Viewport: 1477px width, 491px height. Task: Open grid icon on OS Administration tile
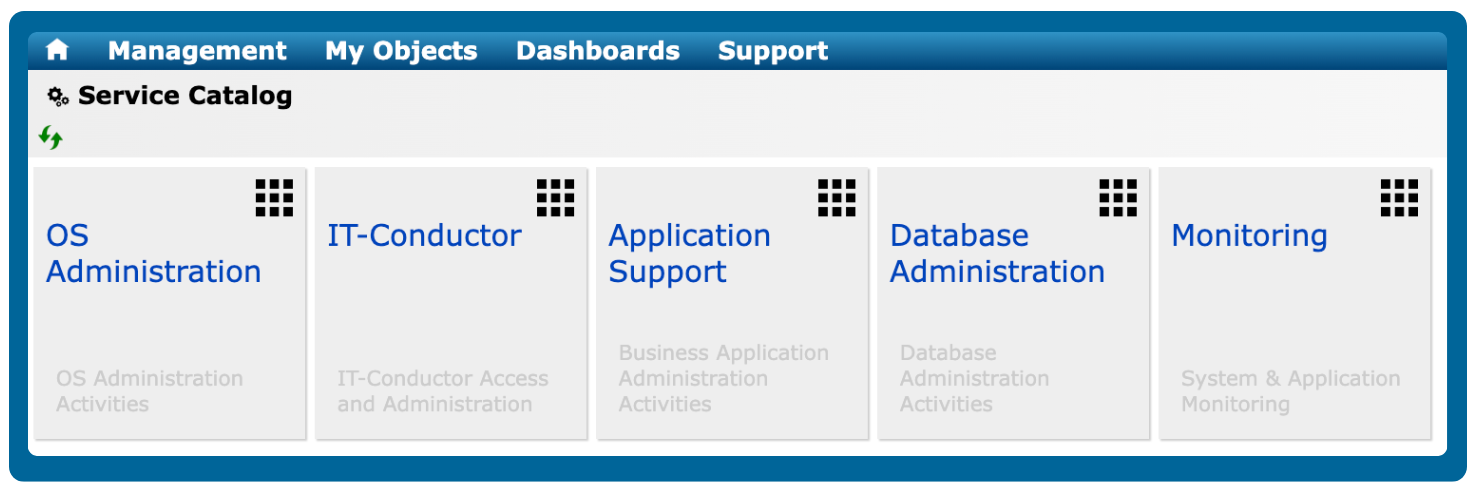pos(274,198)
